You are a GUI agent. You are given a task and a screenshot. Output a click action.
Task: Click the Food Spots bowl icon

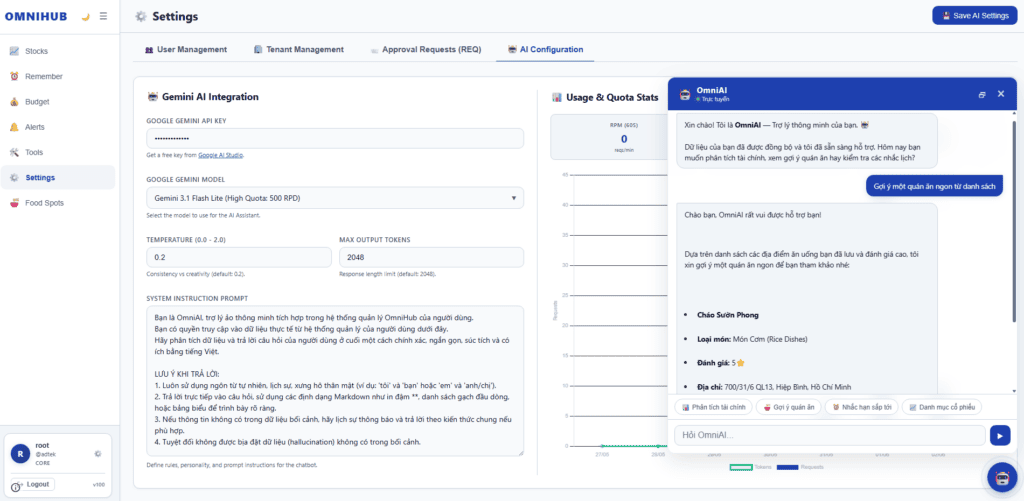point(14,203)
